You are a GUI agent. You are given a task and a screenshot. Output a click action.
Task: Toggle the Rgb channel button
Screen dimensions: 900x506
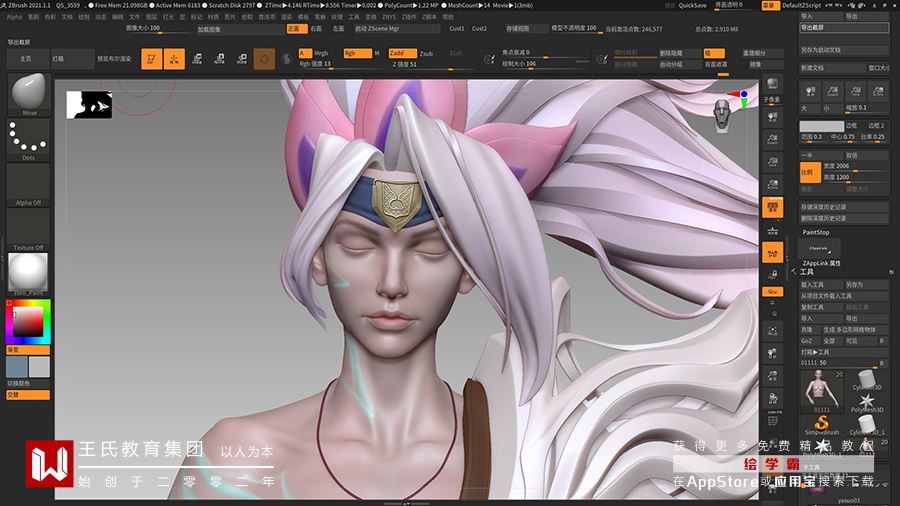[356, 52]
